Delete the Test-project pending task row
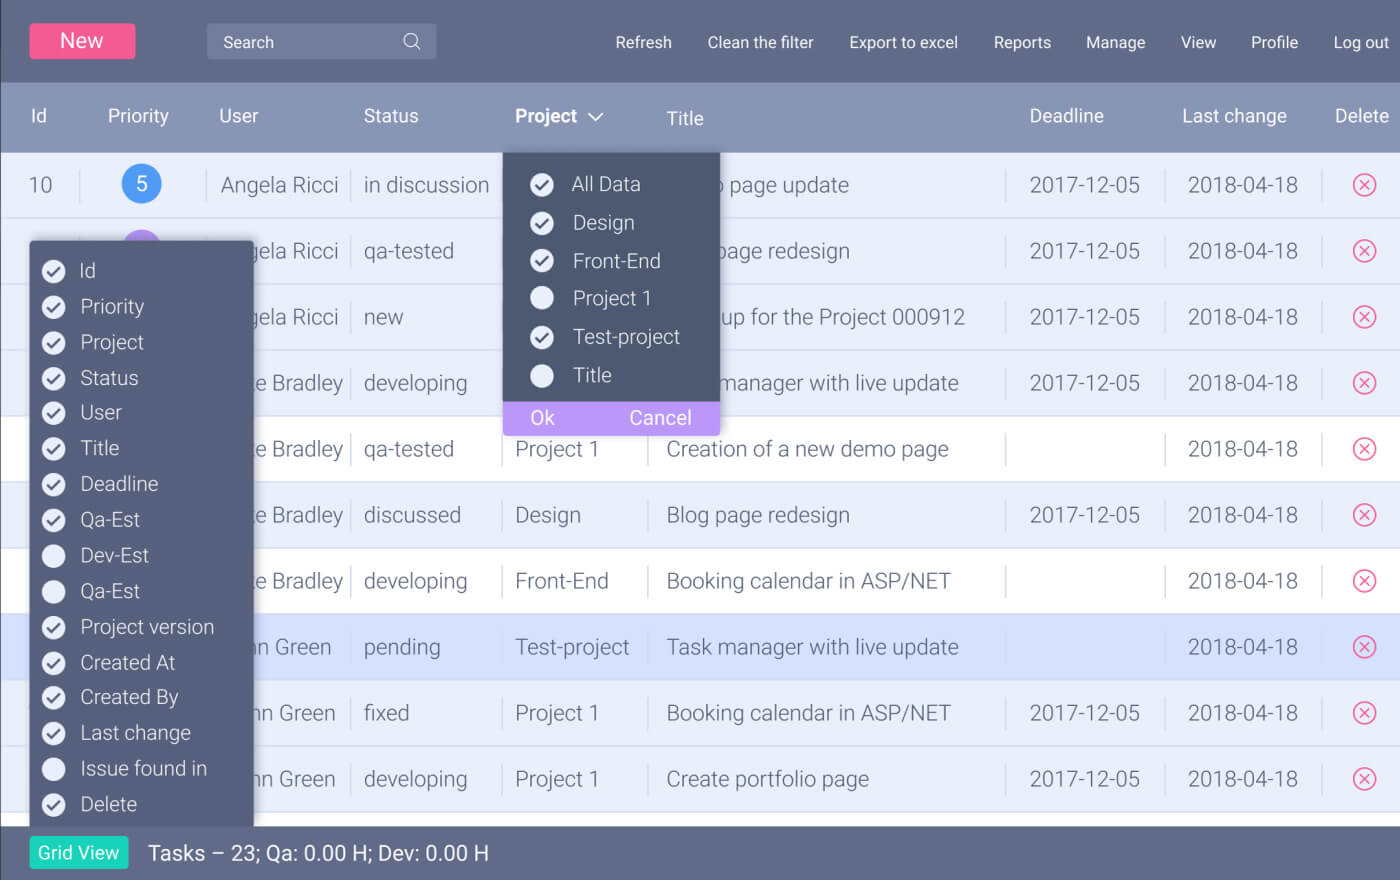Viewport: 1400px width, 880px height. pyautogui.click(x=1364, y=647)
